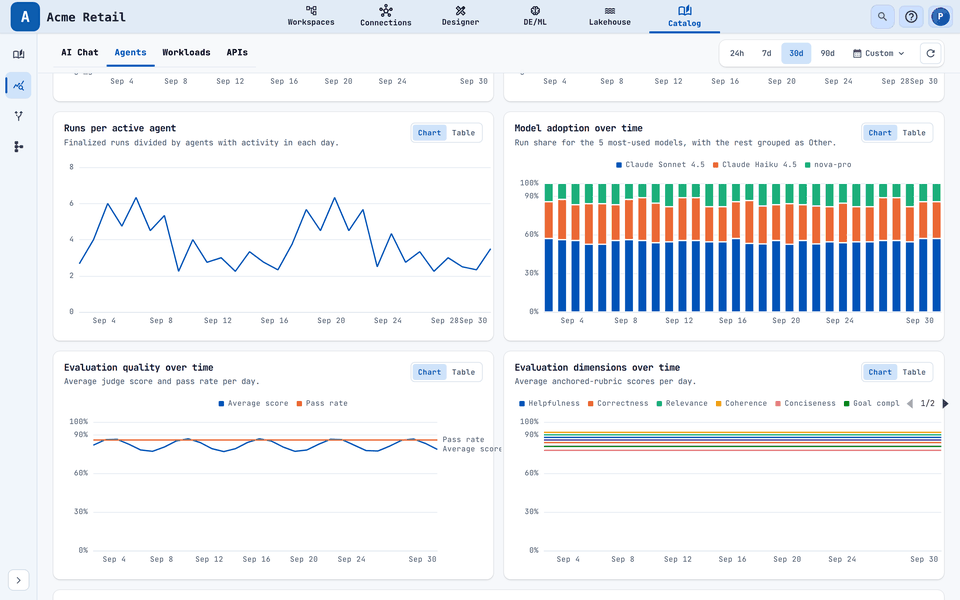Refresh the dashboard data
The image size is (960, 600).
coord(931,53)
